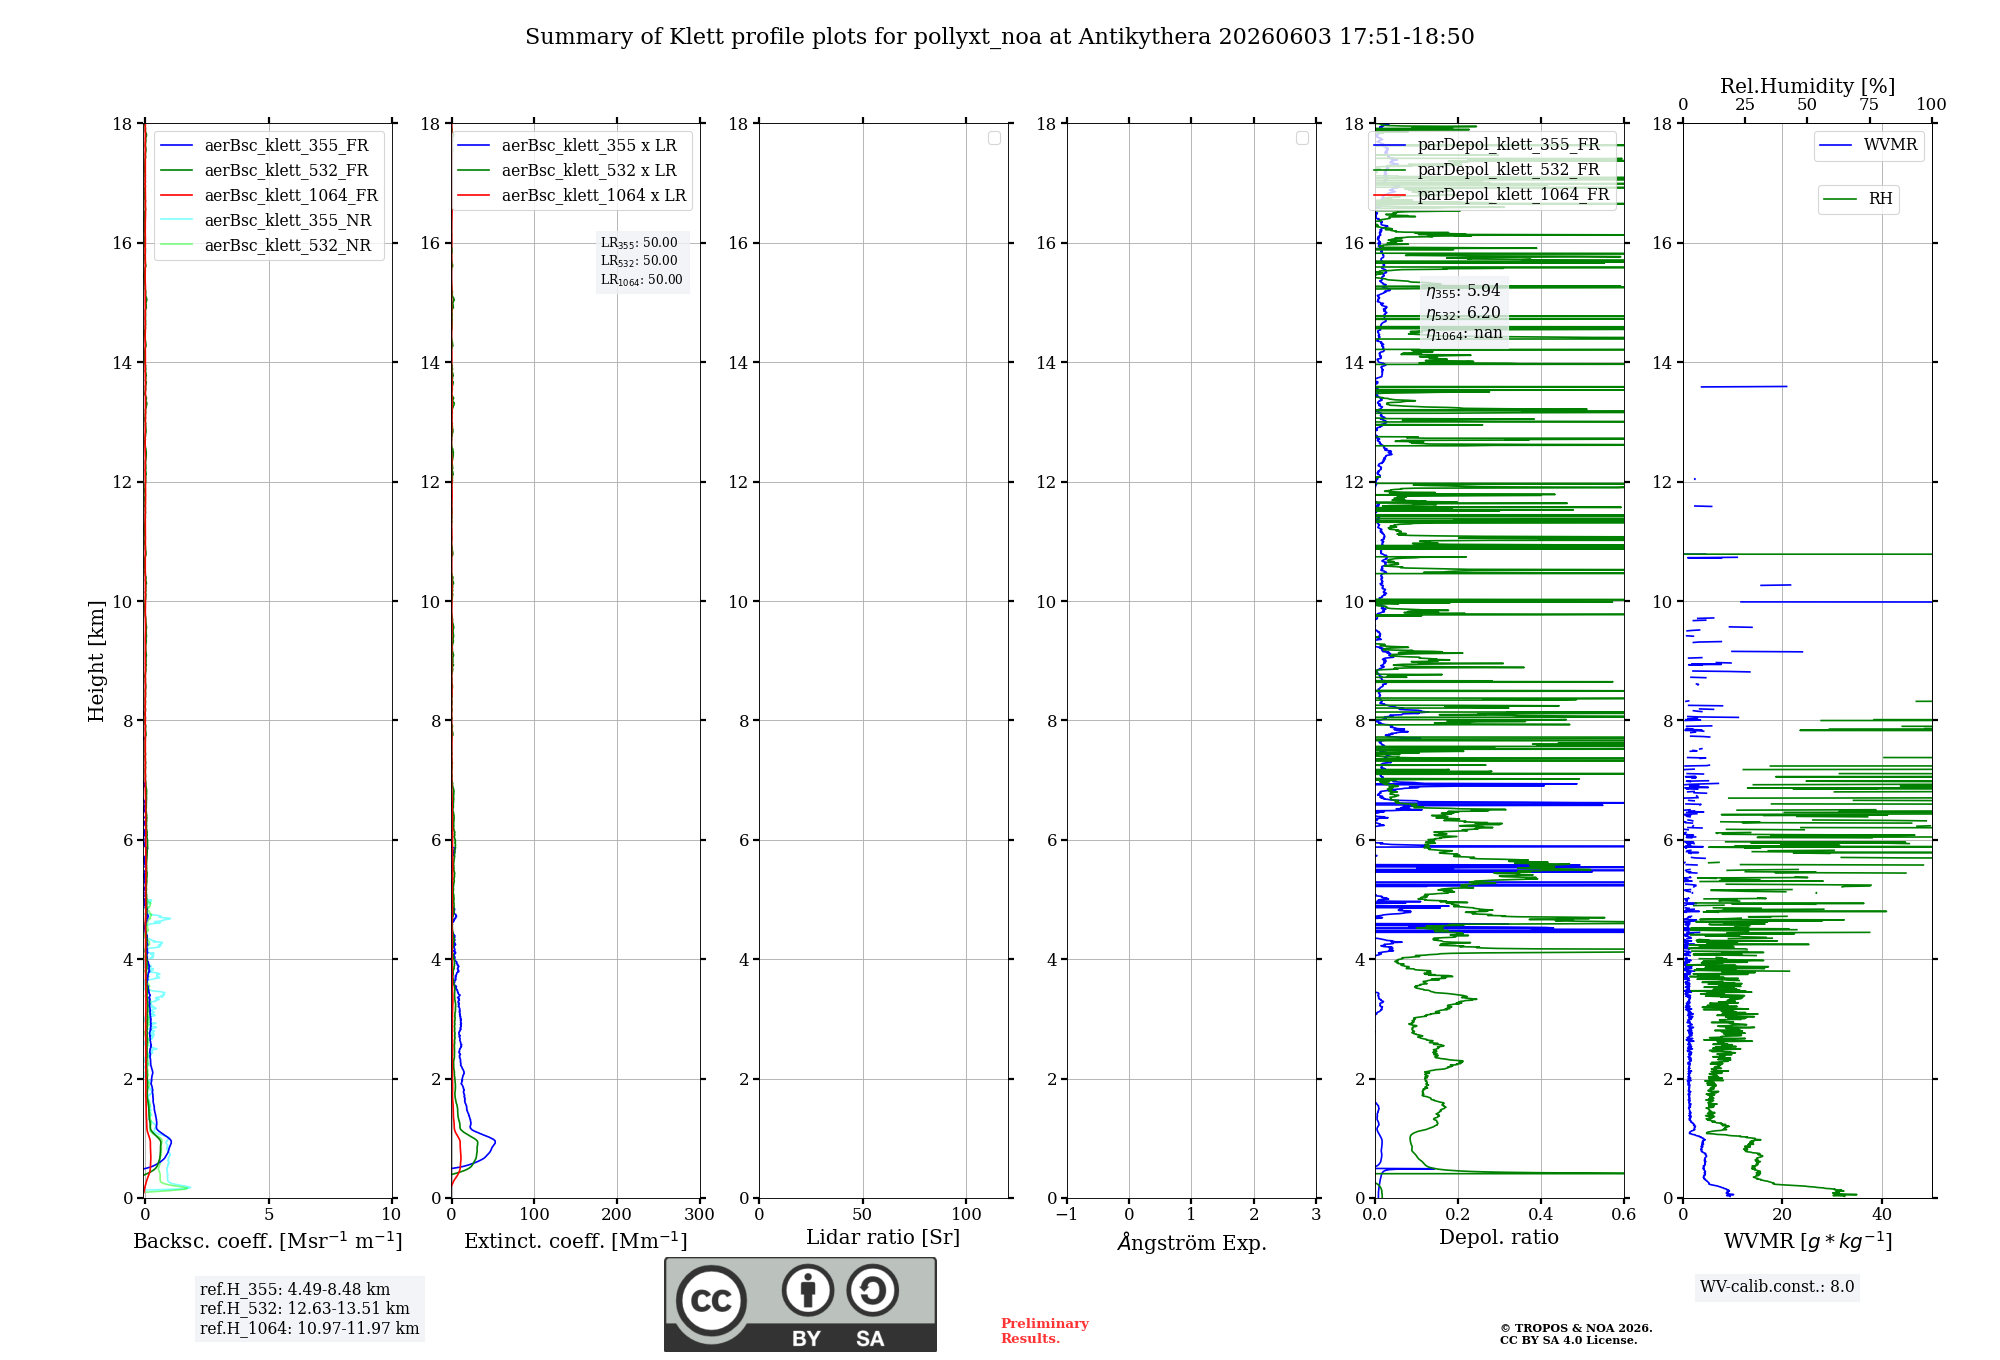Click the Creative Commons CC logo icon

tap(711, 1301)
